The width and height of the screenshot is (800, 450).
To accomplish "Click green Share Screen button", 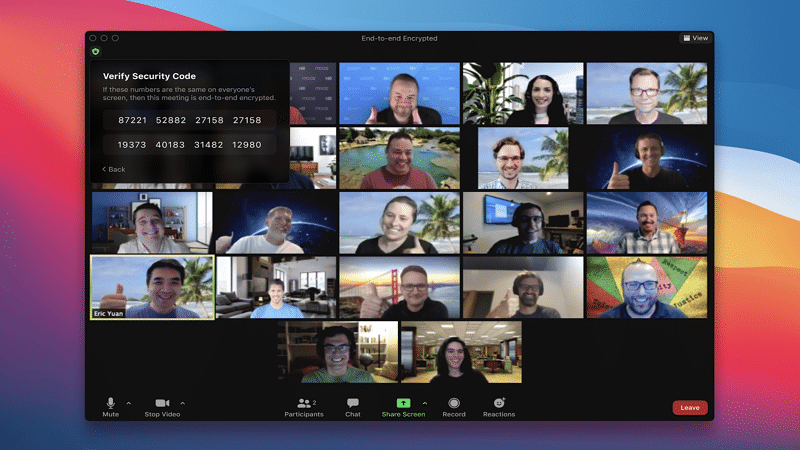I will point(403,407).
